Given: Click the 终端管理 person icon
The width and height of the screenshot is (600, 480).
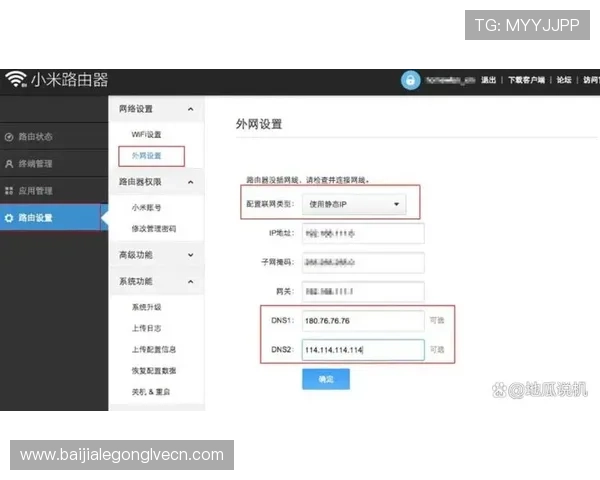Looking at the screenshot, I should (9, 164).
